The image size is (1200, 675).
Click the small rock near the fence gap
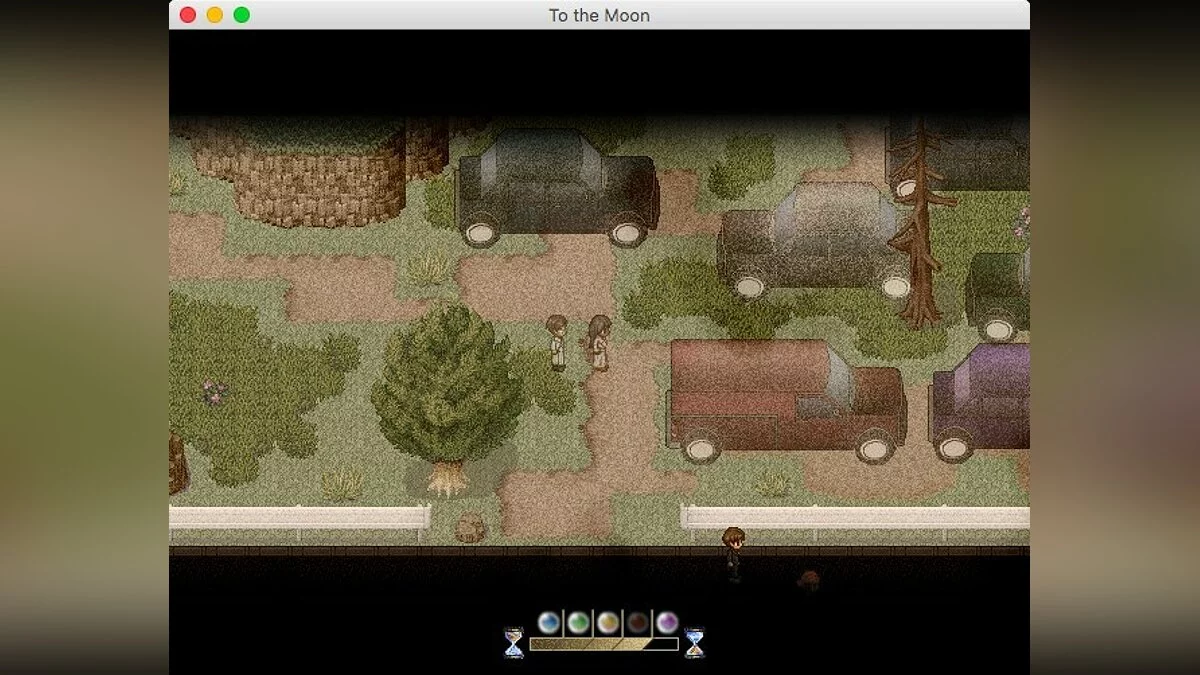[470, 527]
